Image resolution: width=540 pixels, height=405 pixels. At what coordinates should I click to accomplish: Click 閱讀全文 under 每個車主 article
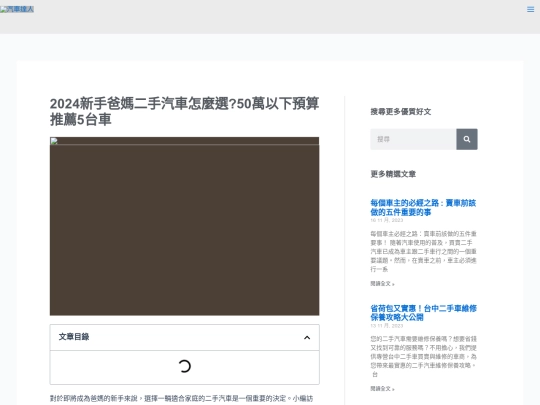[x=382, y=284]
